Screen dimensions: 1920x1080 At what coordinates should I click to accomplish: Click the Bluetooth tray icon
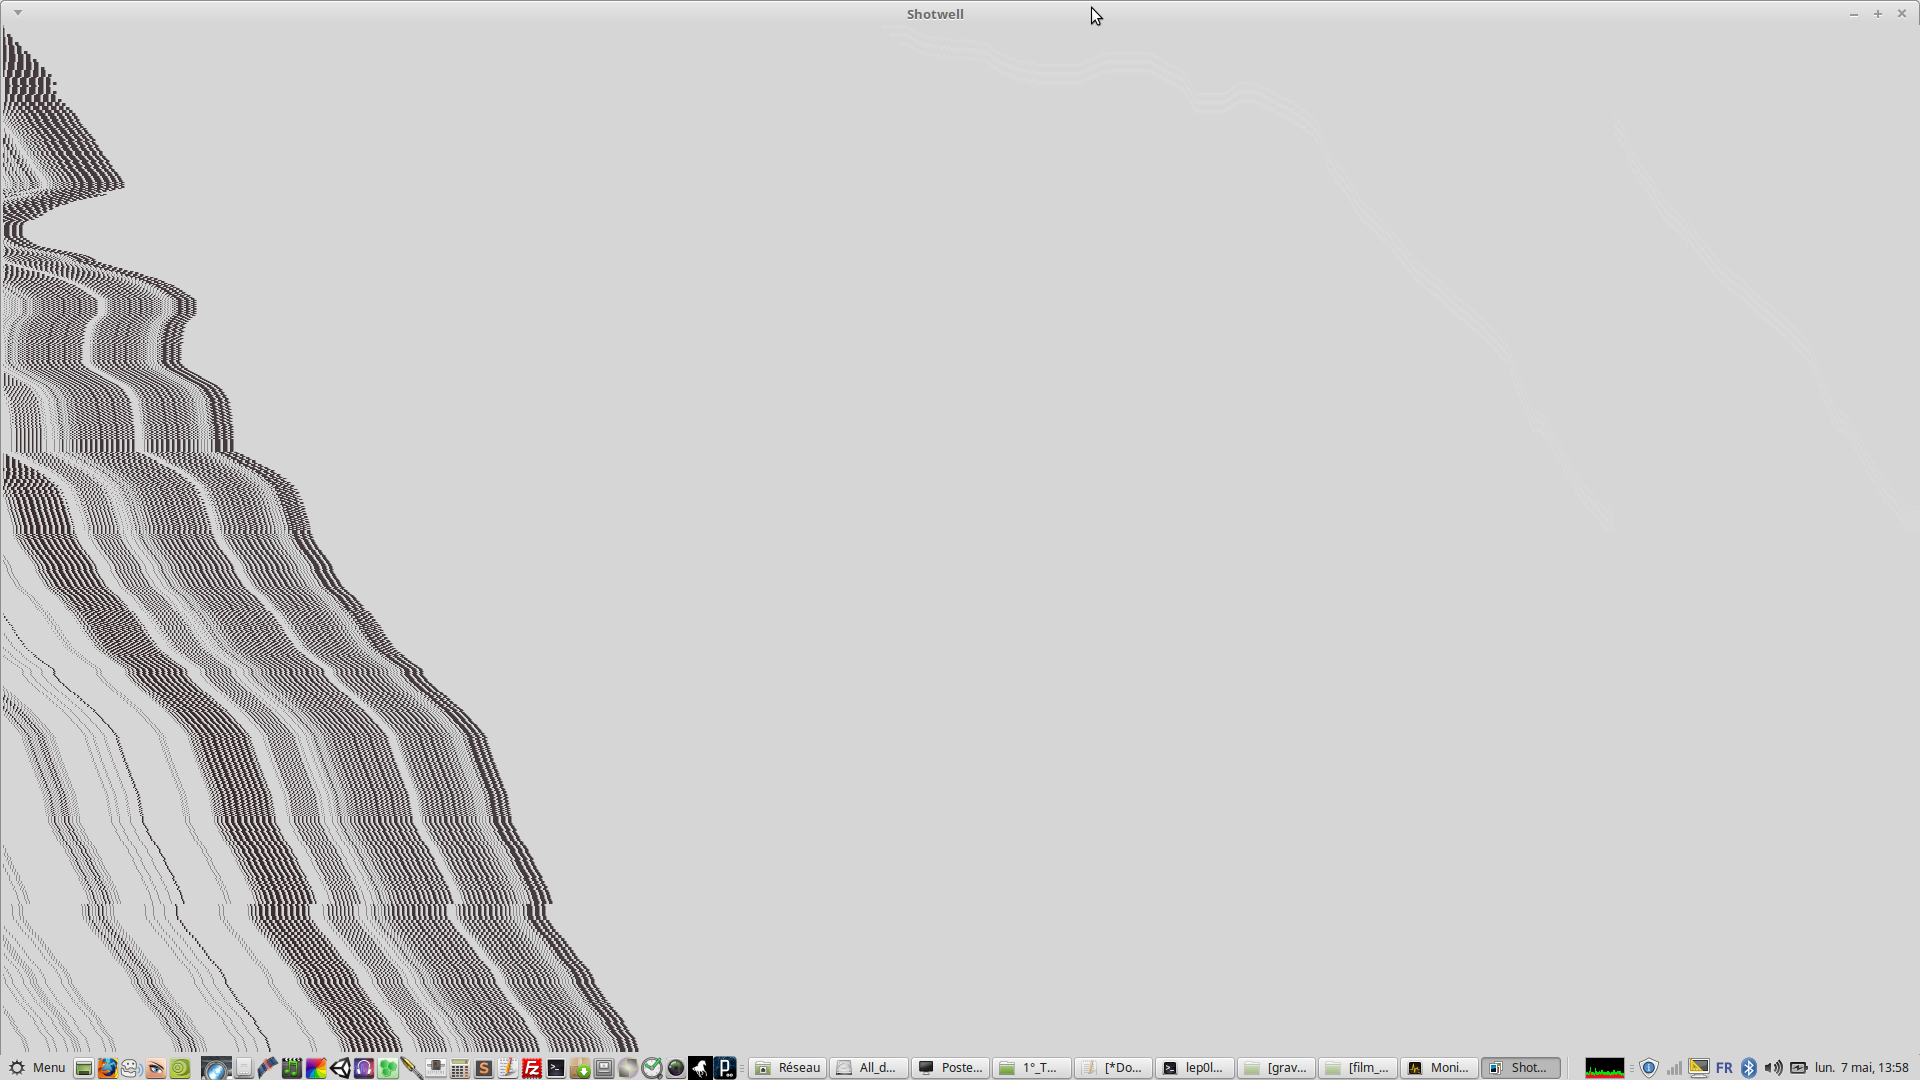click(x=1749, y=1068)
